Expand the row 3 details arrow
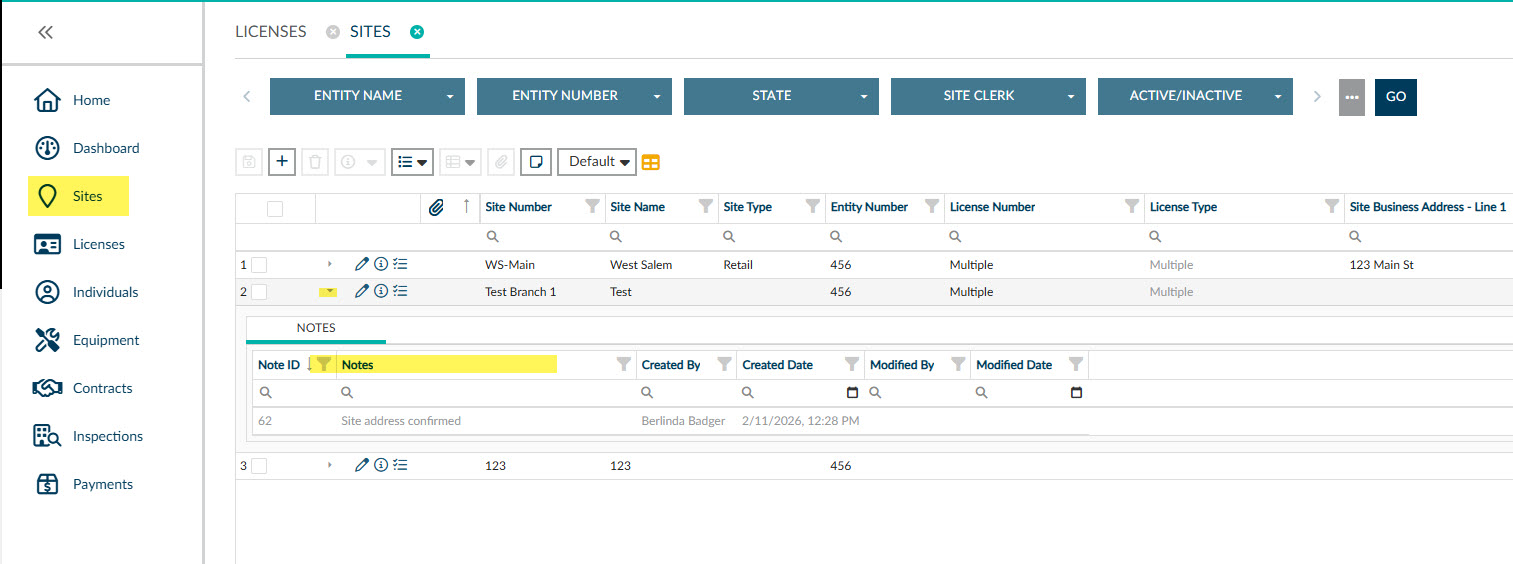The image size is (1513, 564). click(329, 465)
